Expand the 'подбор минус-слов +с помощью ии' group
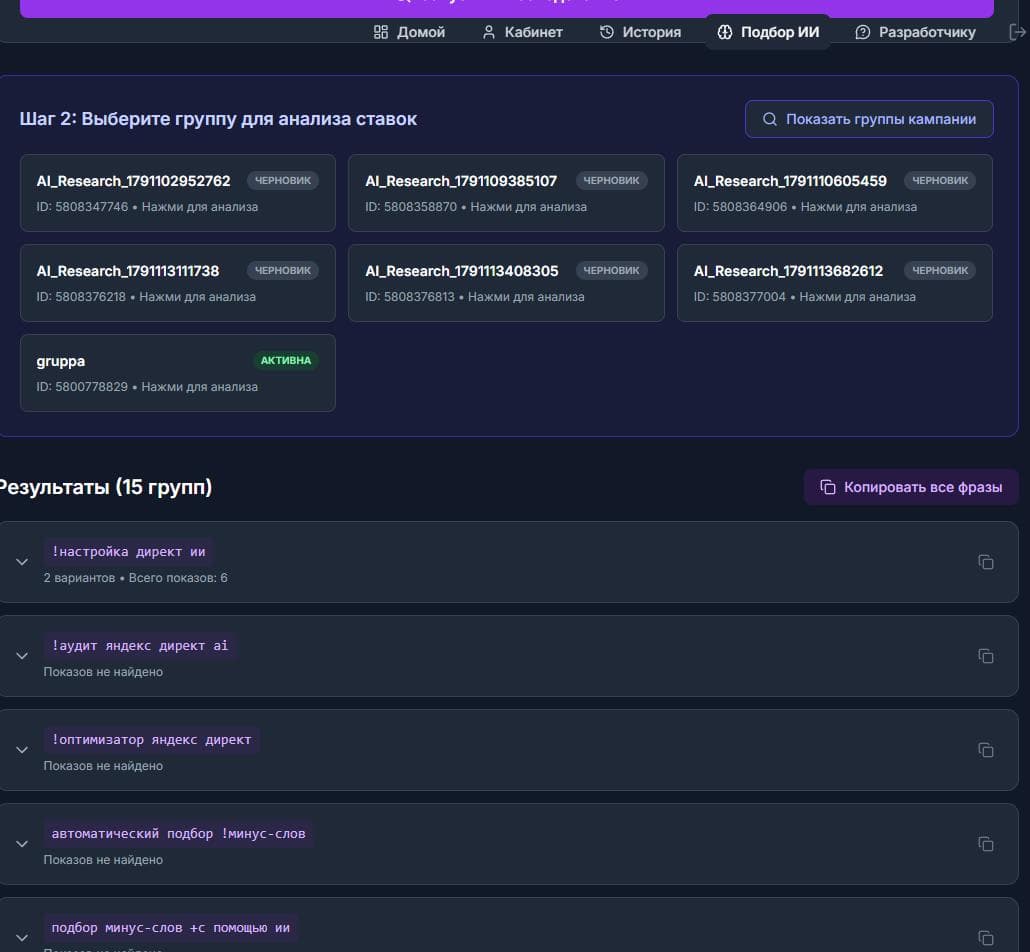This screenshot has height=952, width=1030. (22, 938)
